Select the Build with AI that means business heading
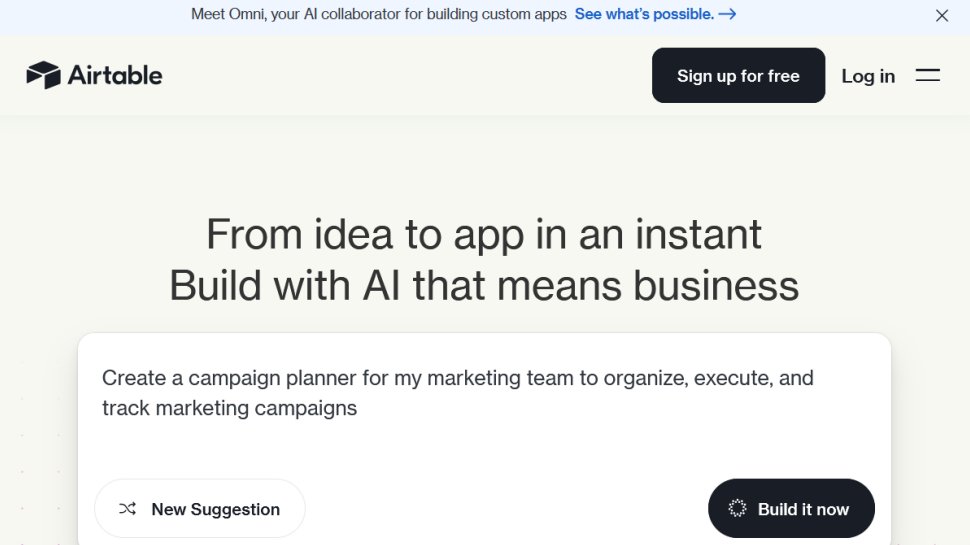This screenshot has width=970, height=545. pyautogui.click(x=484, y=286)
